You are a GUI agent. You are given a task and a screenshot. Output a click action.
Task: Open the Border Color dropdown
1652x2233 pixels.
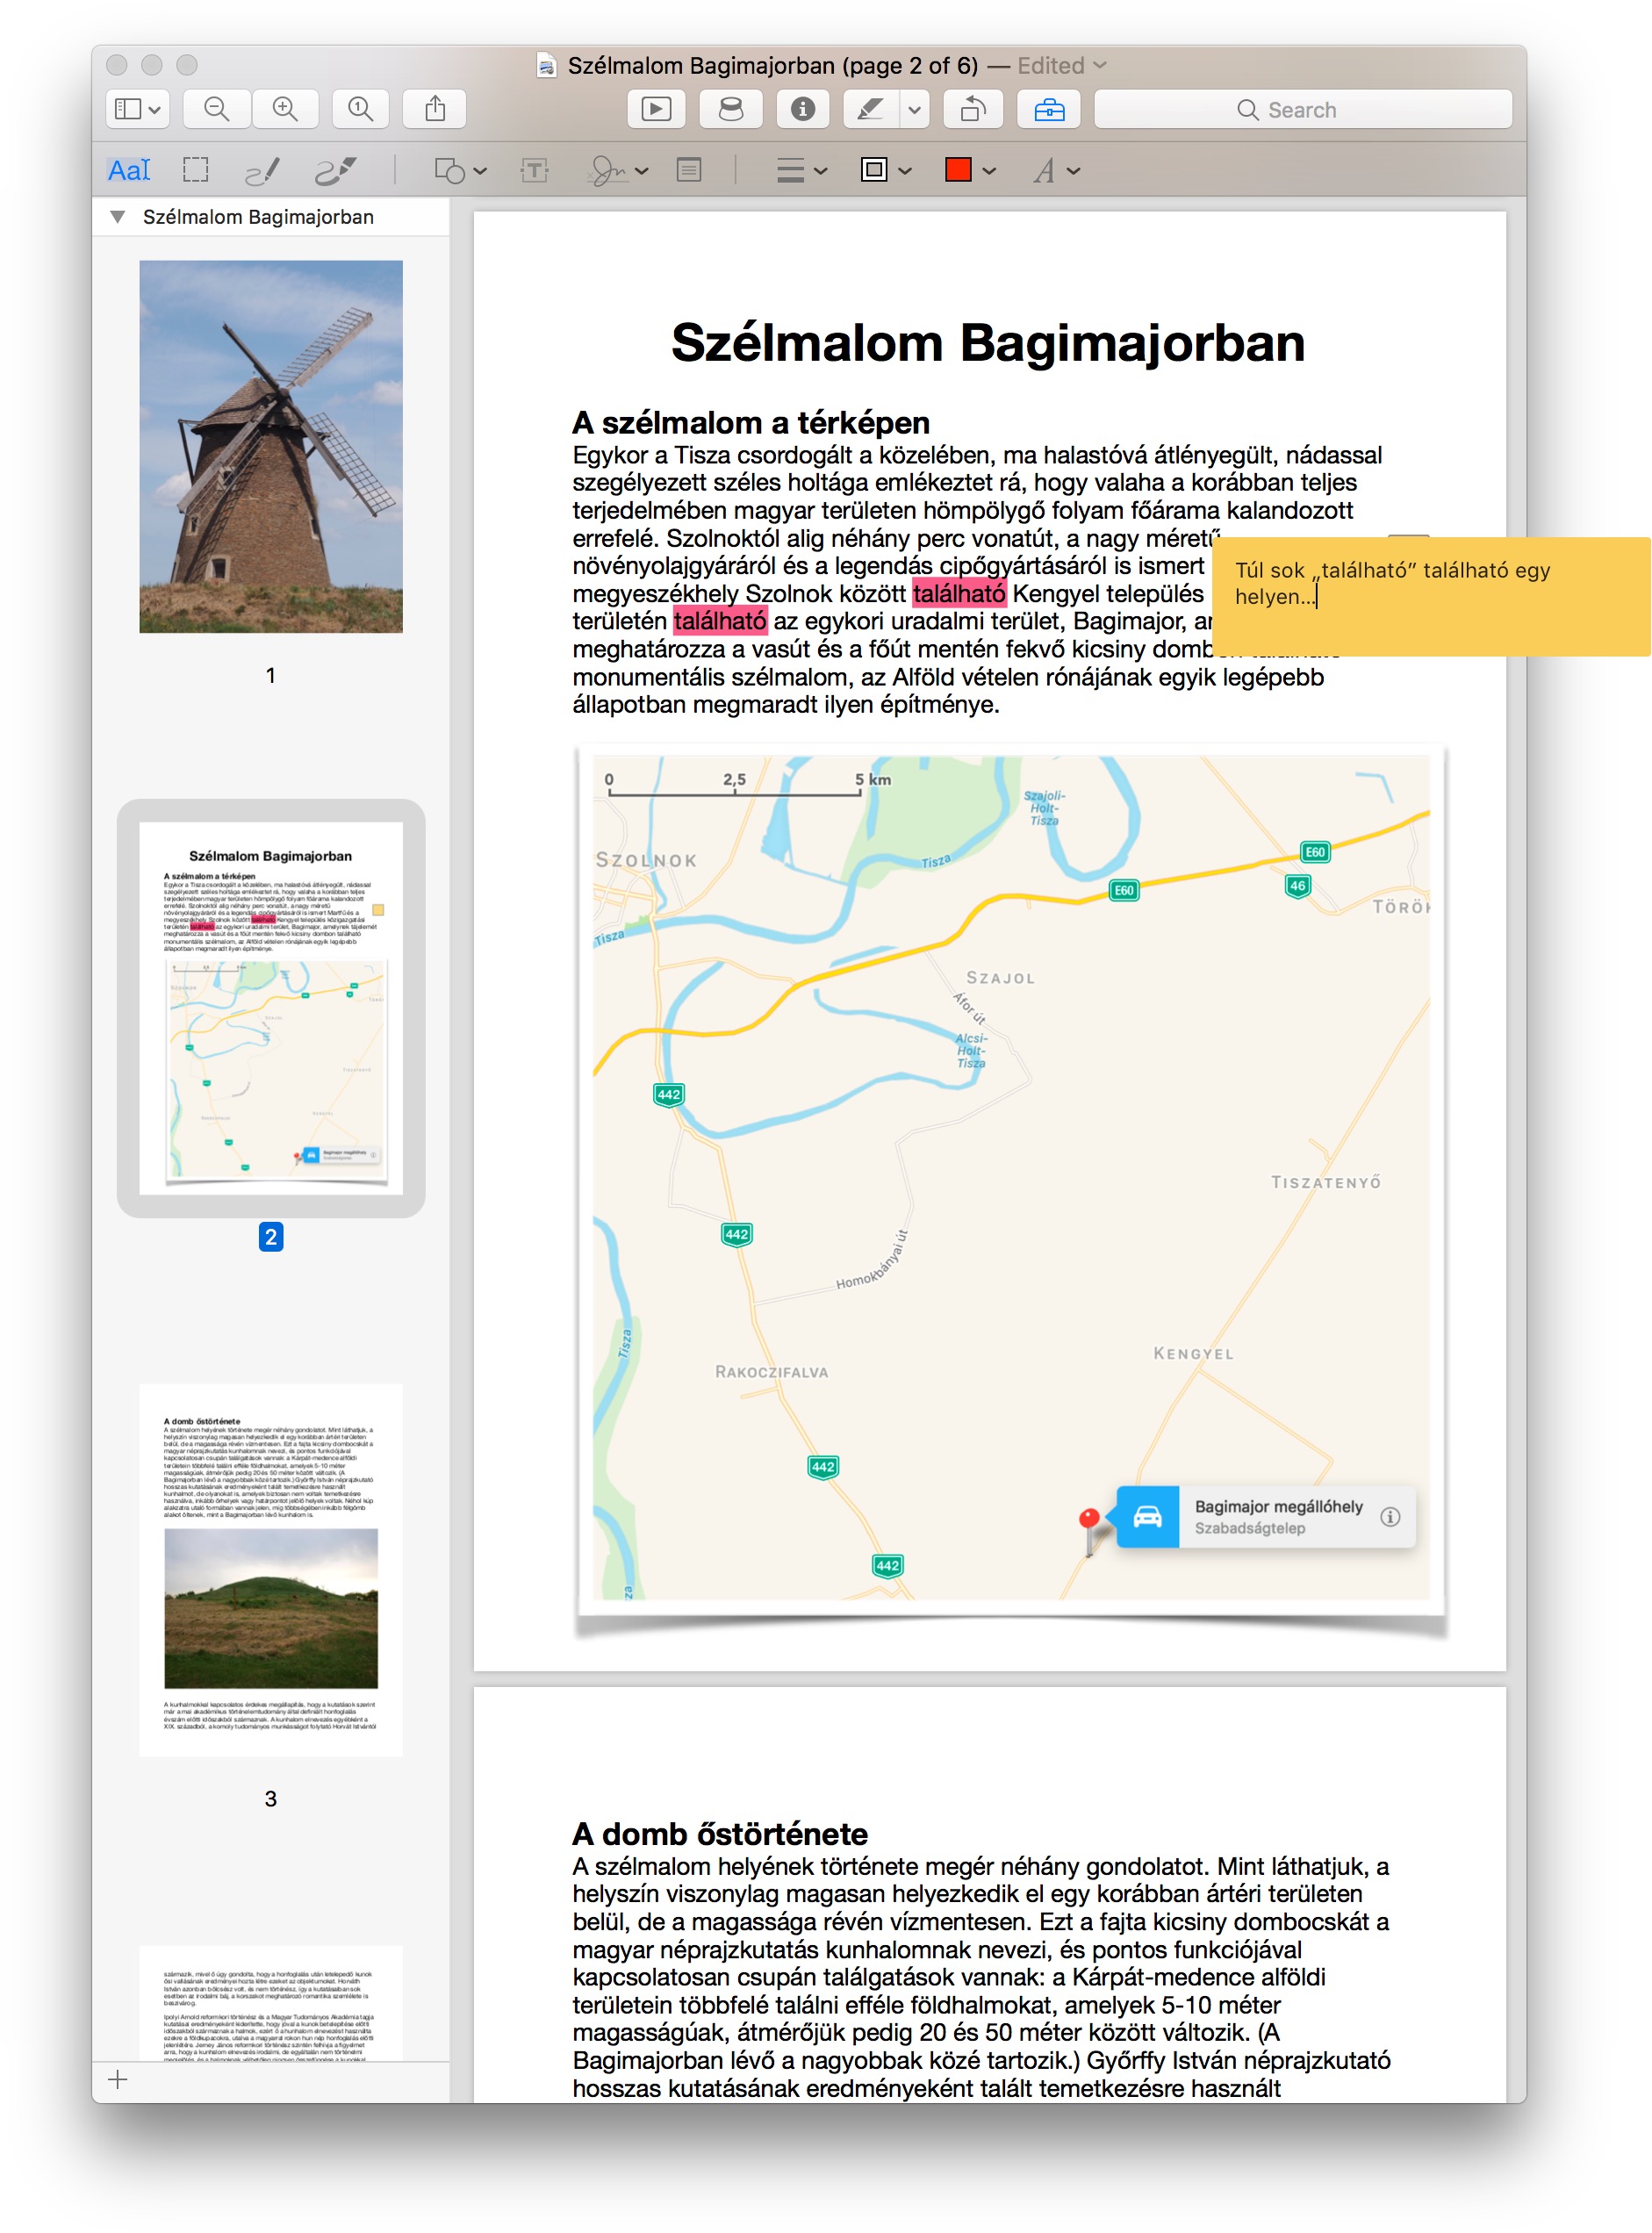click(x=886, y=170)
